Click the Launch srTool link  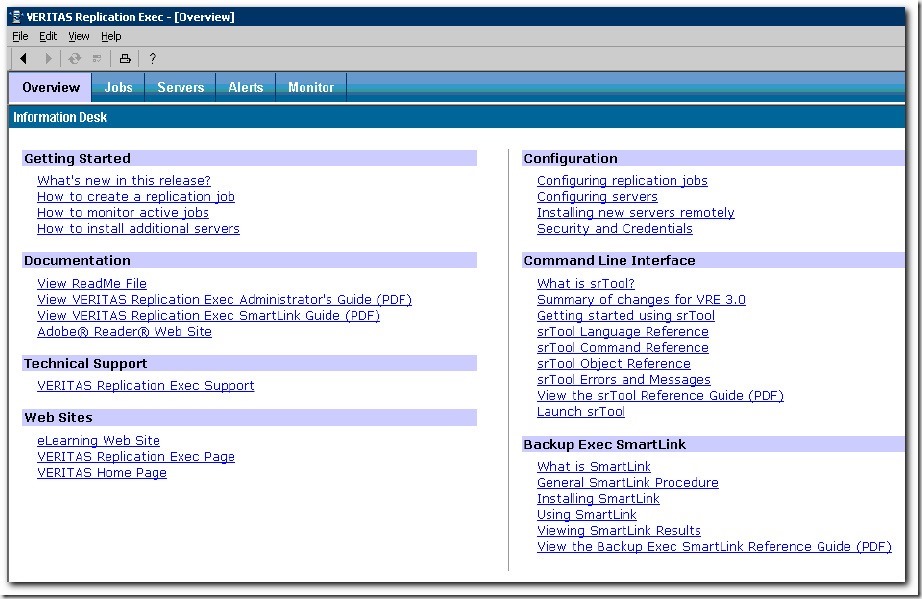pos(581,411)
